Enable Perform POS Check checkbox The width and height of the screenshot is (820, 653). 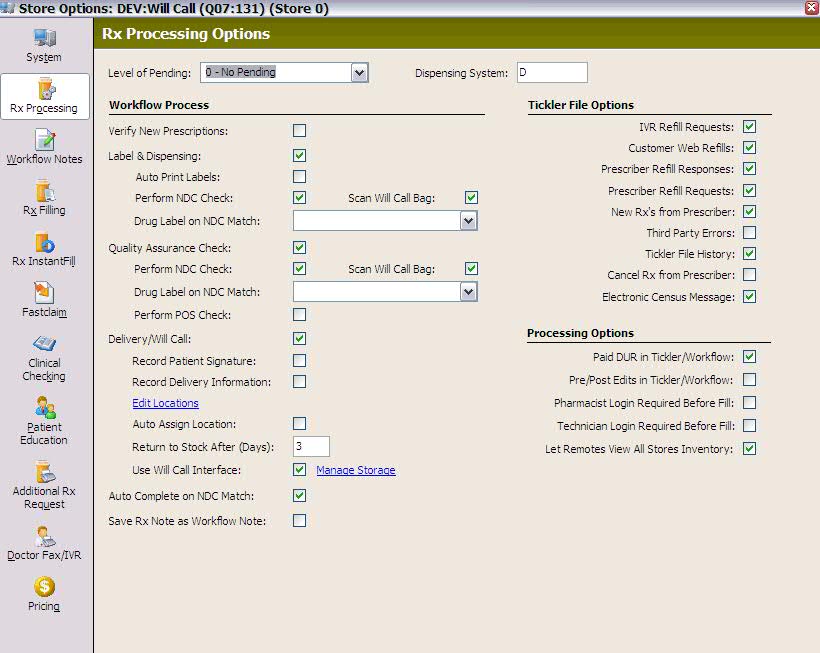point(300,314)
